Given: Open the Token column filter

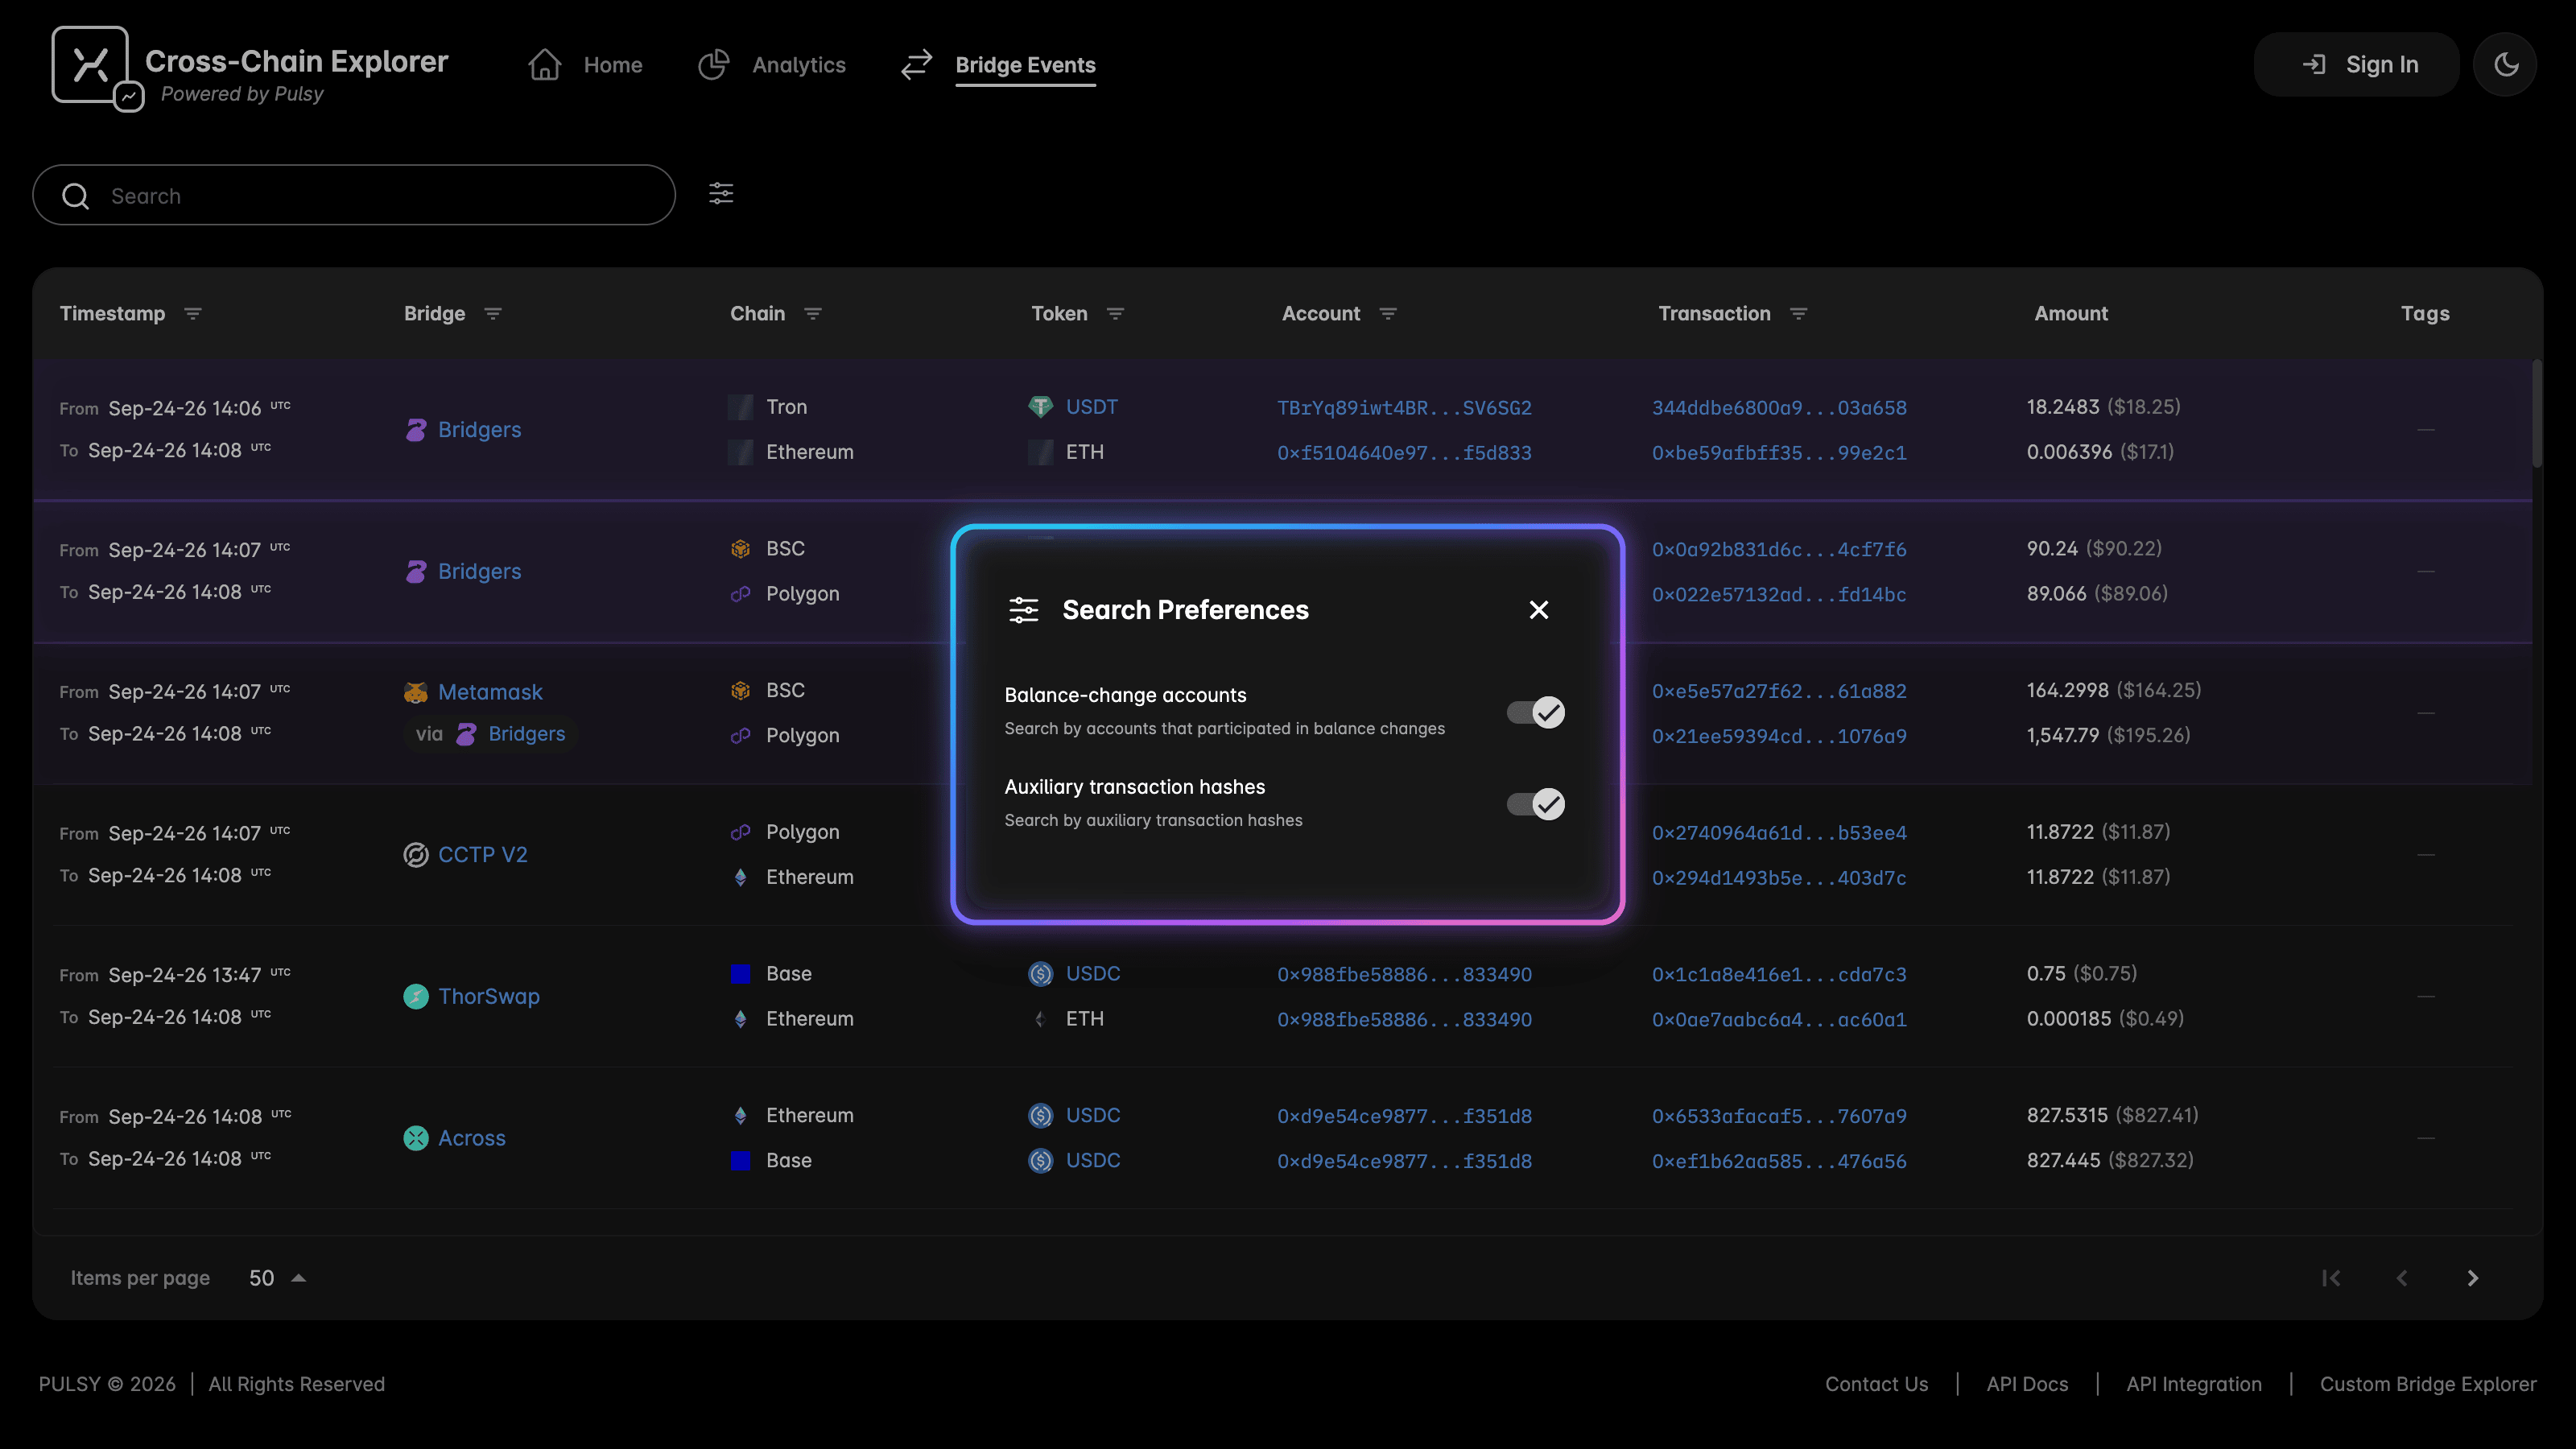Looking at the screenshot, I should click(x=1115, y=314).
